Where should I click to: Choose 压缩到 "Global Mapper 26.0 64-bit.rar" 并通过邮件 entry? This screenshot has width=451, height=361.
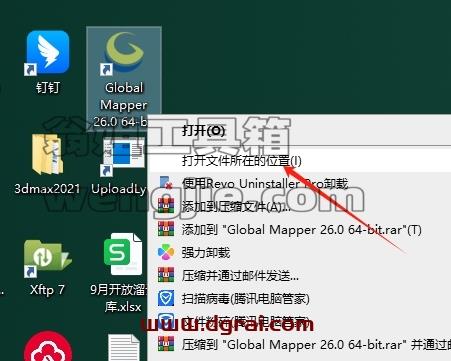point(299,344)
